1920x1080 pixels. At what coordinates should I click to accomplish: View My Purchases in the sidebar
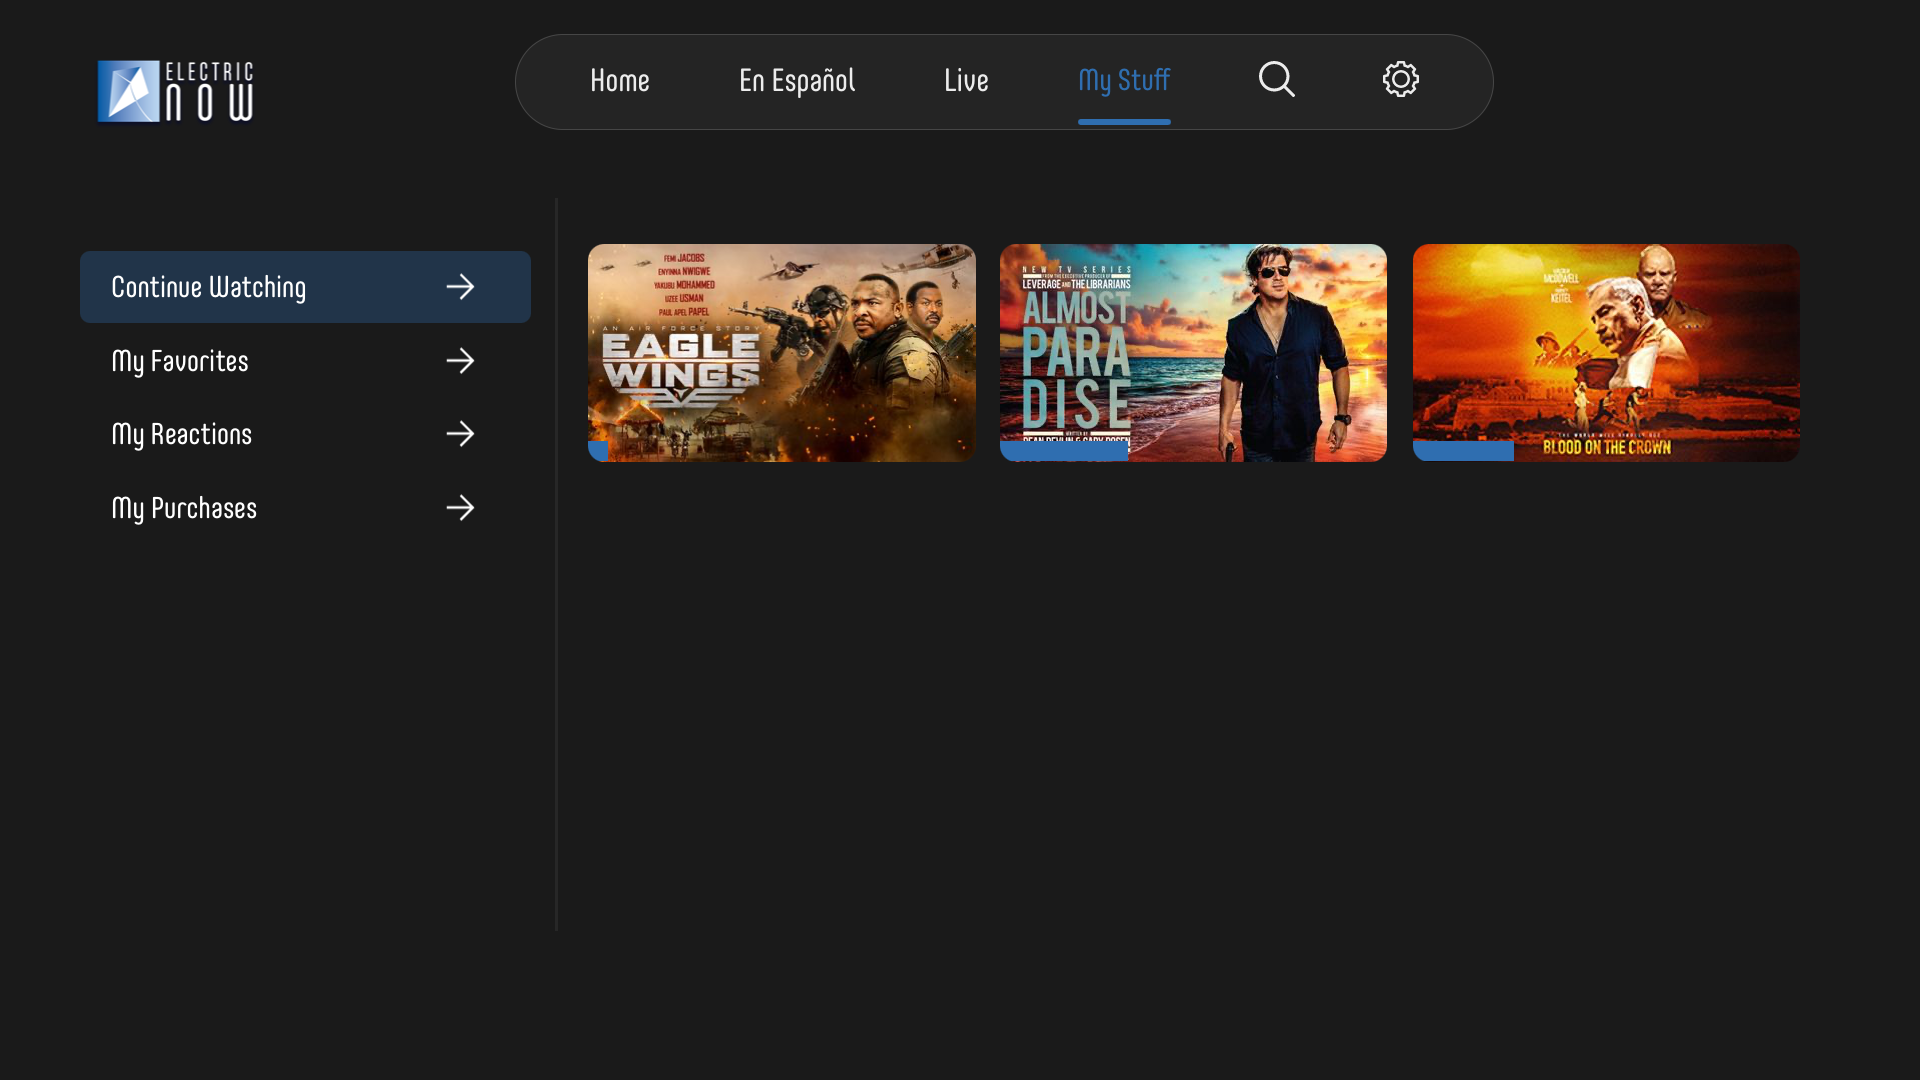coord(305,508)
